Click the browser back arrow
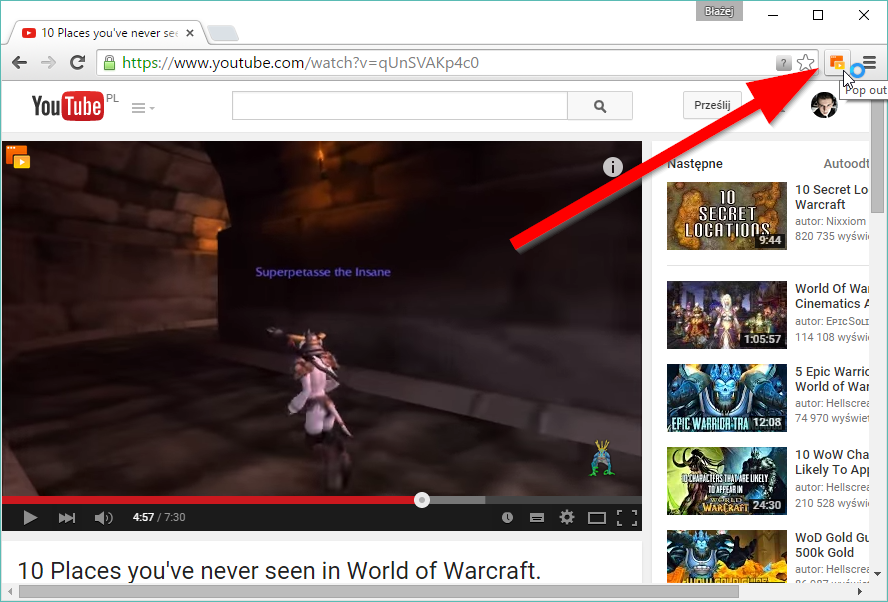This screenshot has width=888, height=602. 19,62
